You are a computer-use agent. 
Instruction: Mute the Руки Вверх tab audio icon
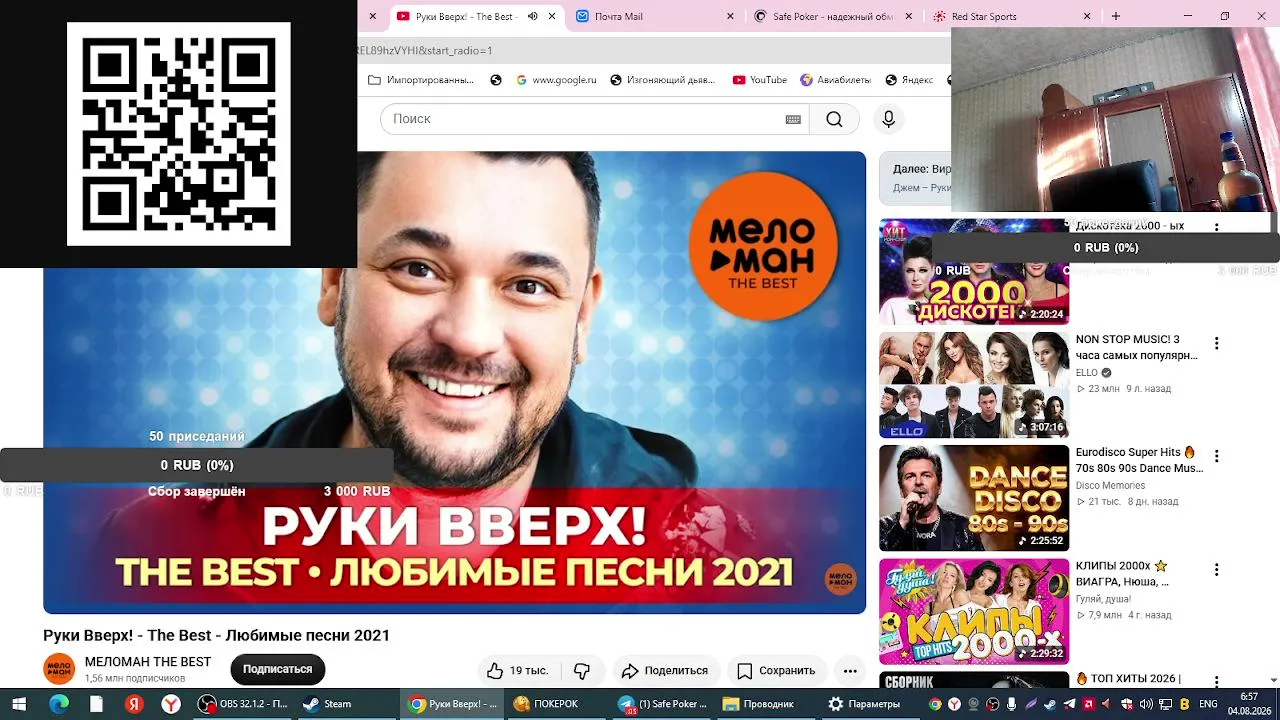coord(532,16)
